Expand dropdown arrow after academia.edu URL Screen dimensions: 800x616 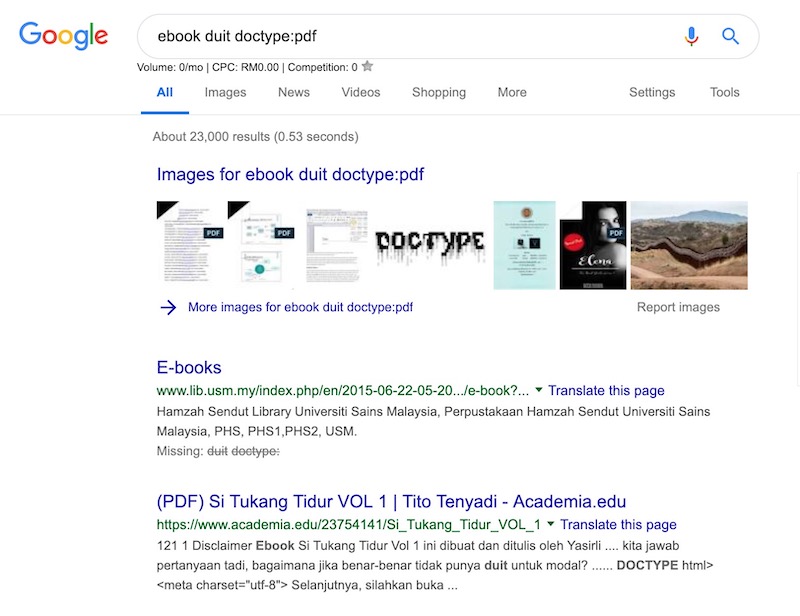(551, 524)
